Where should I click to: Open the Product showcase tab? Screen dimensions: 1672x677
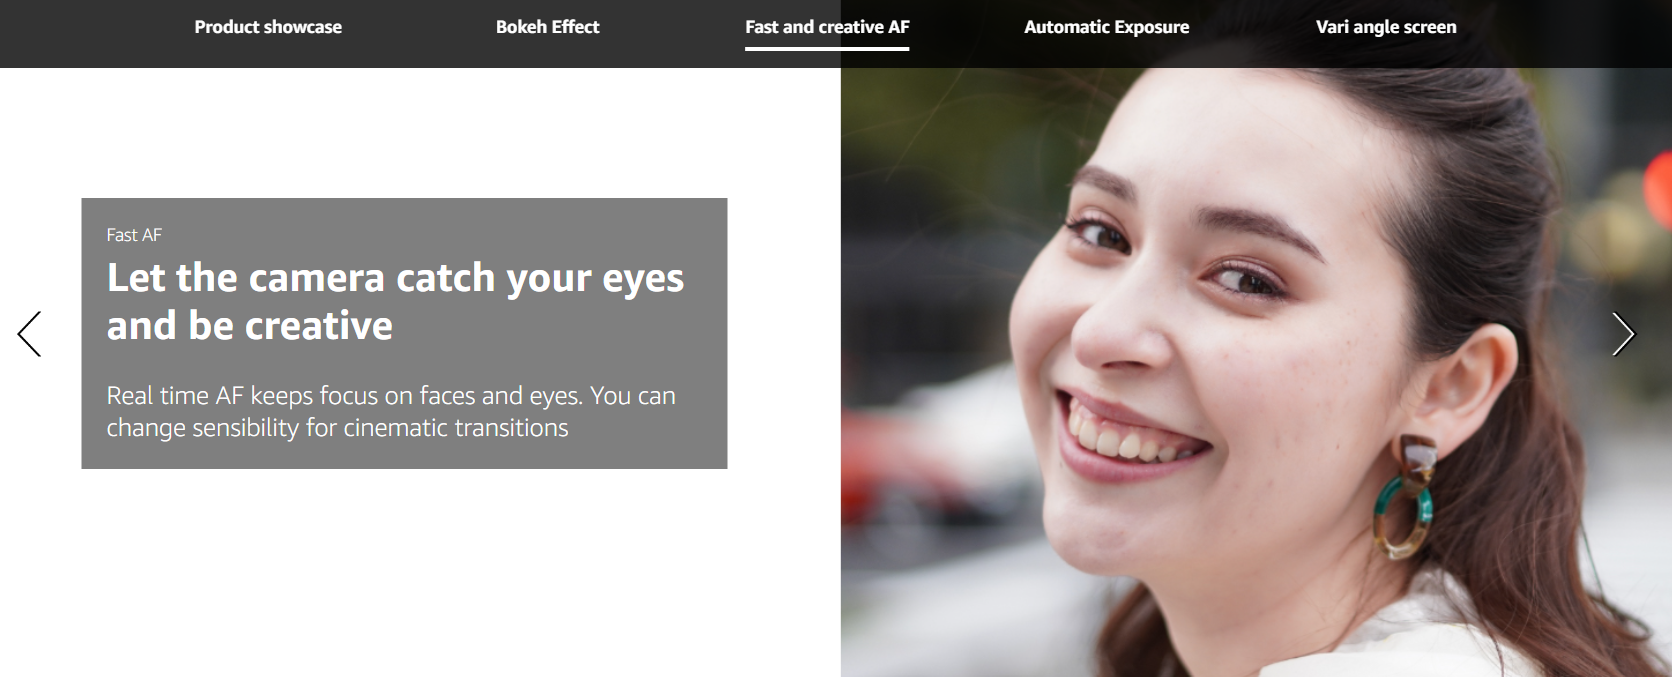pos(268,27)
